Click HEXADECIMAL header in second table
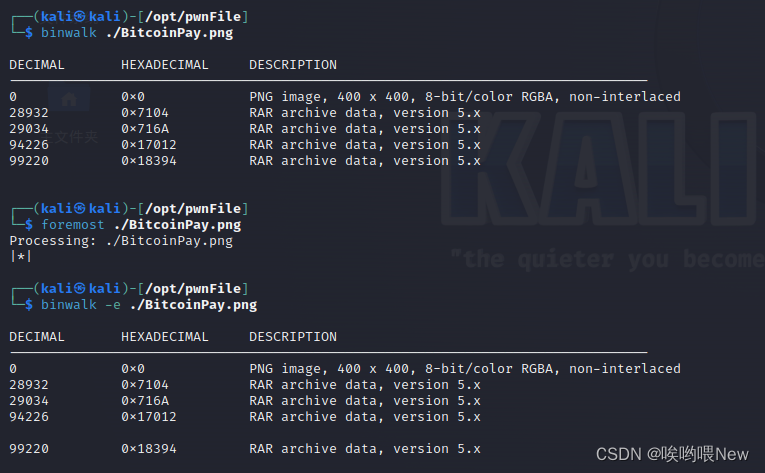This screenshot has height=473, width=765. pos(164,337)
